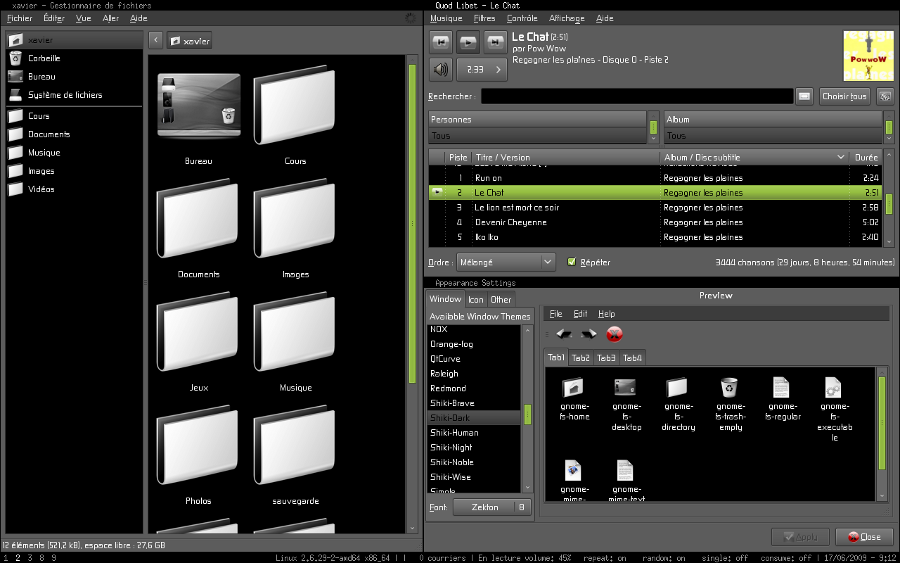Open Corbeille in the sidebar
This screenshot has width=900, height=563.
(x=74, y=59)
